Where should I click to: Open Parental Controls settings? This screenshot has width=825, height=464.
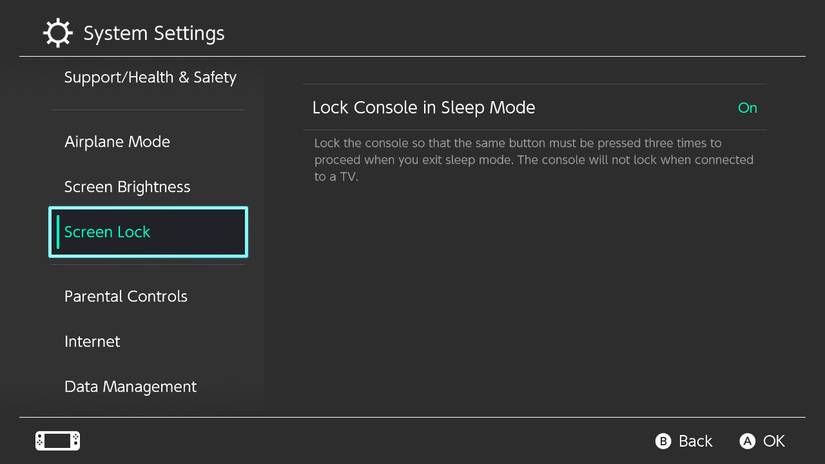(x=126, y=297)
